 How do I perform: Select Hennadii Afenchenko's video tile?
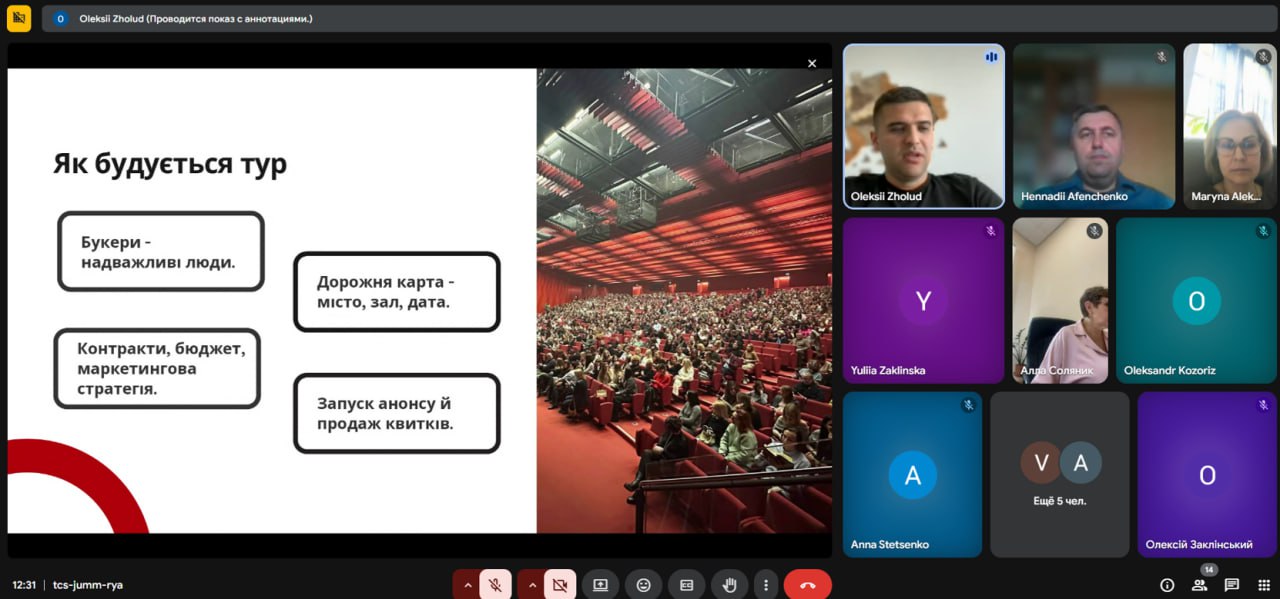click(x=1094, y=126)
